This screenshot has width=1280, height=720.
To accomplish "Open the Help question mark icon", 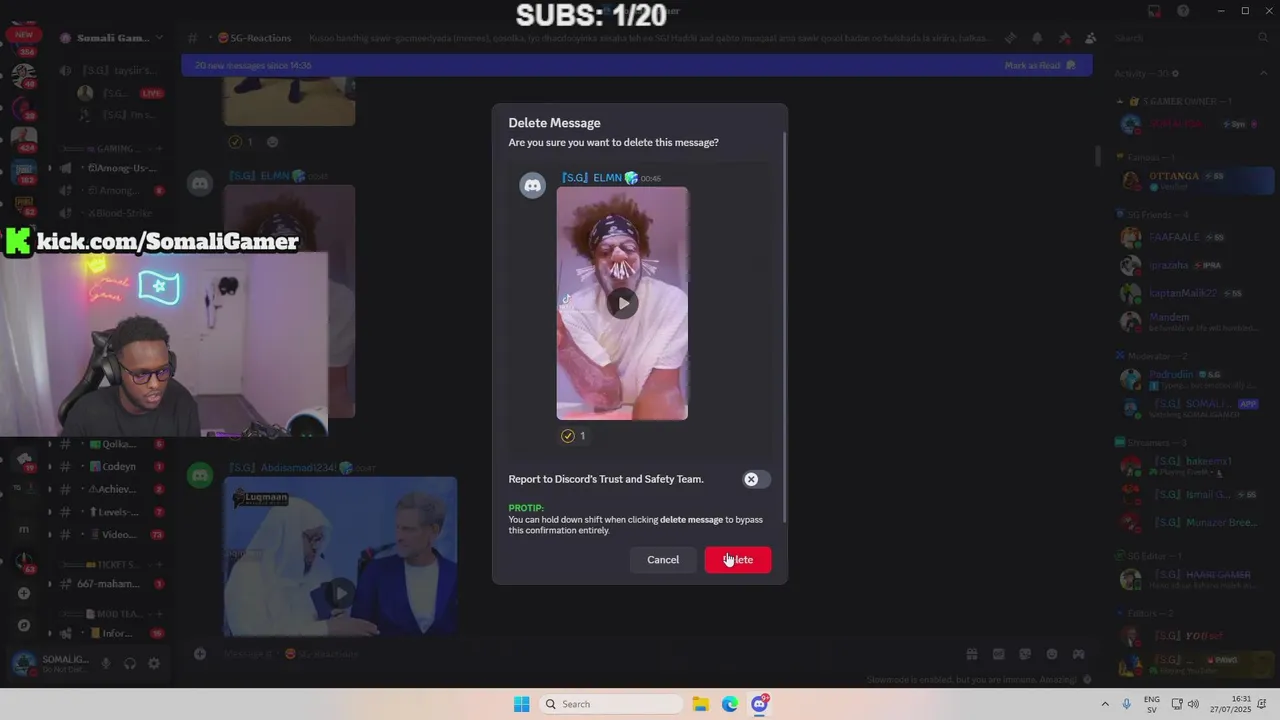I will coord(1183,11).
